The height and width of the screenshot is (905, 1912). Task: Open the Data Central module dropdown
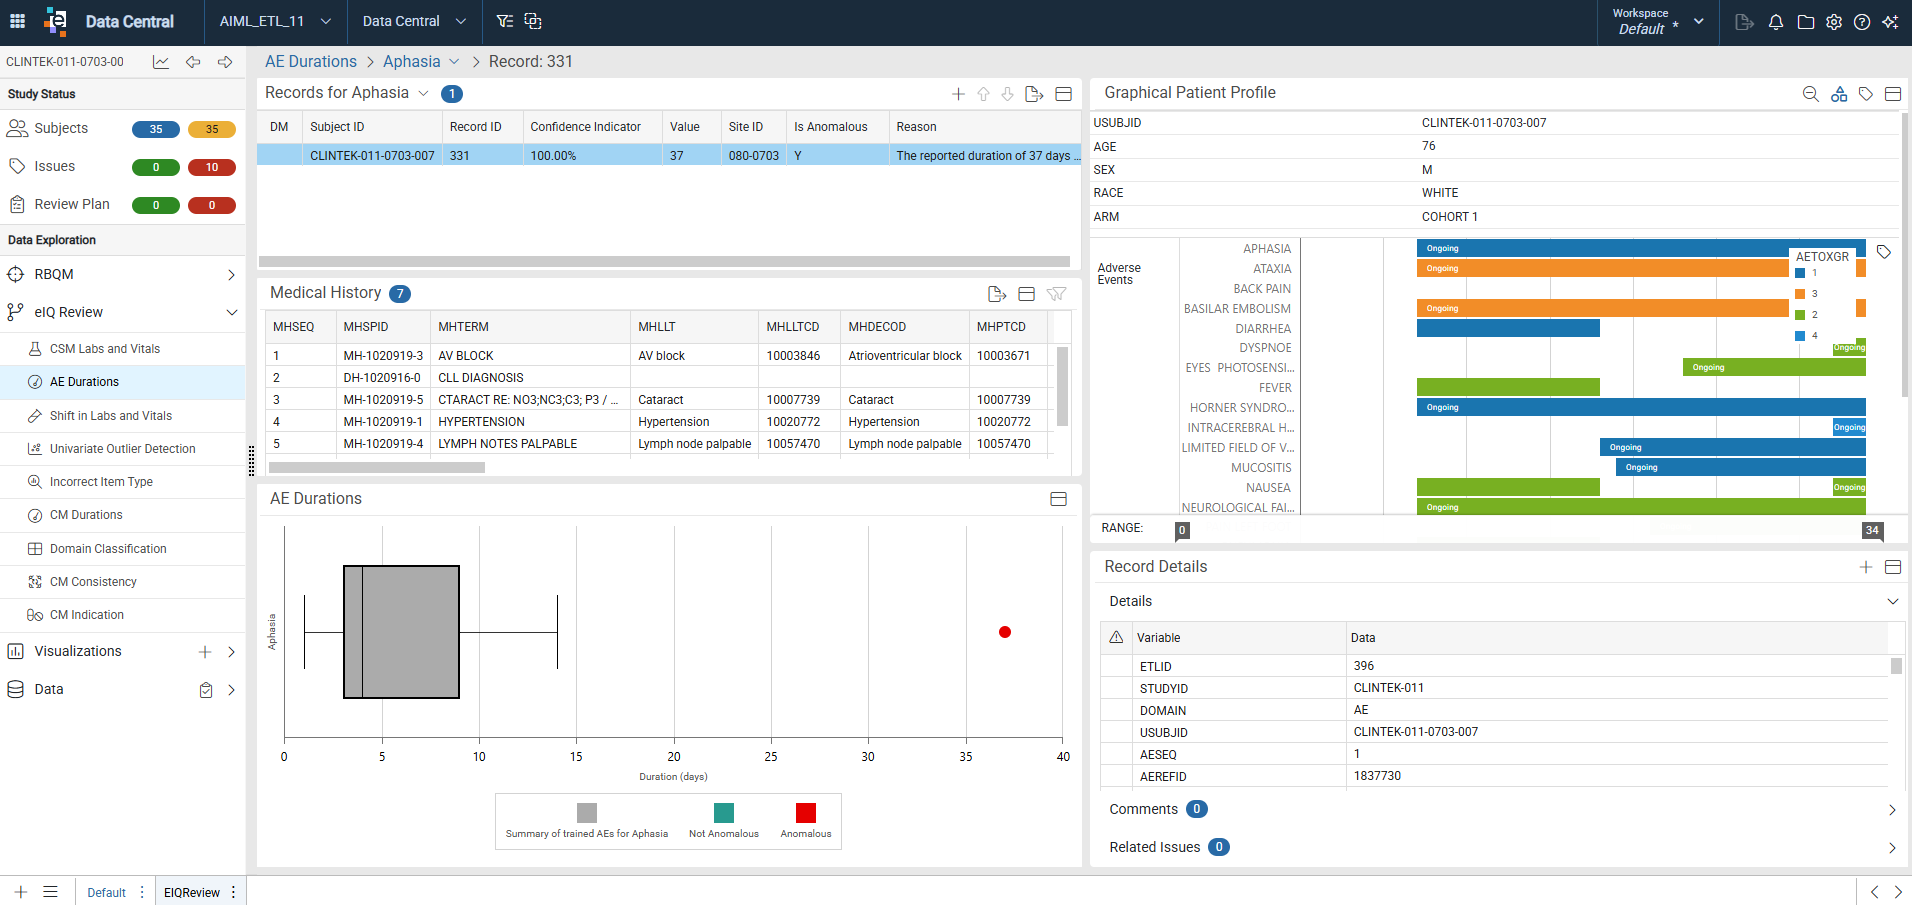[x=414, y=21]
